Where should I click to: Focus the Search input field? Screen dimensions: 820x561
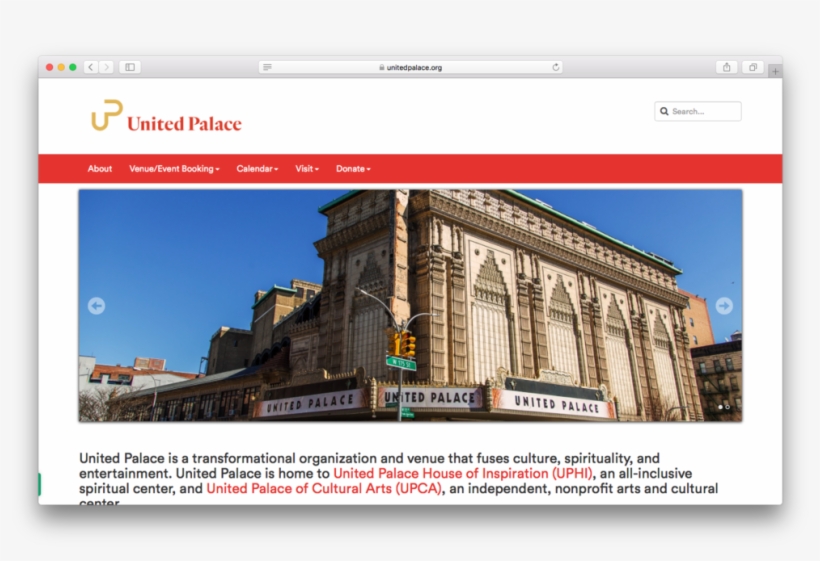pos(698,111)
